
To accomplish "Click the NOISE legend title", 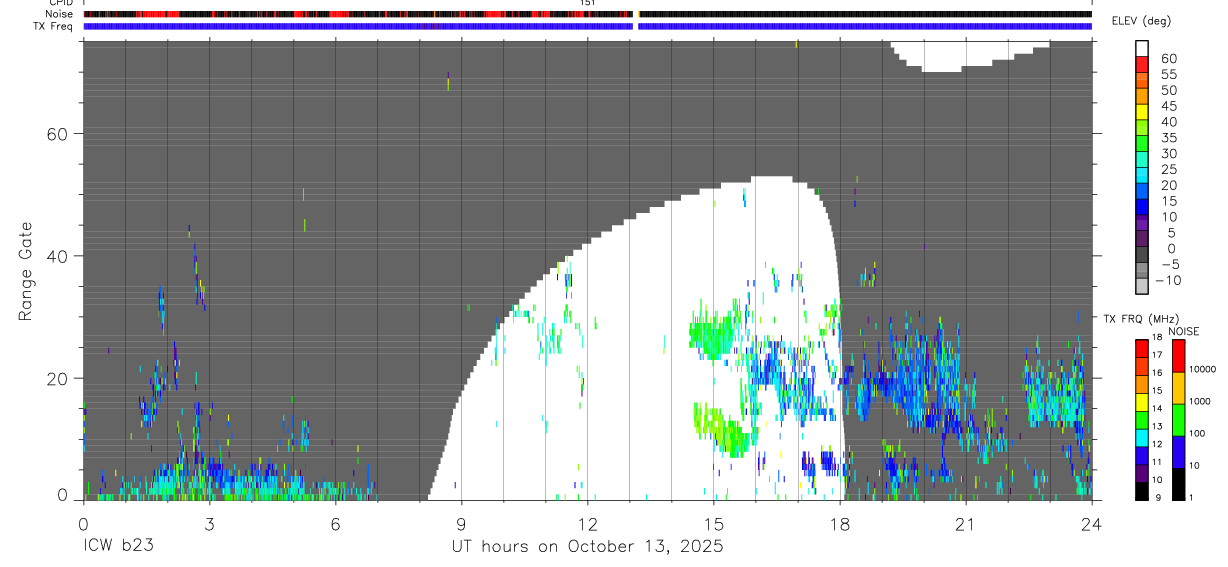I will 1182,331.
